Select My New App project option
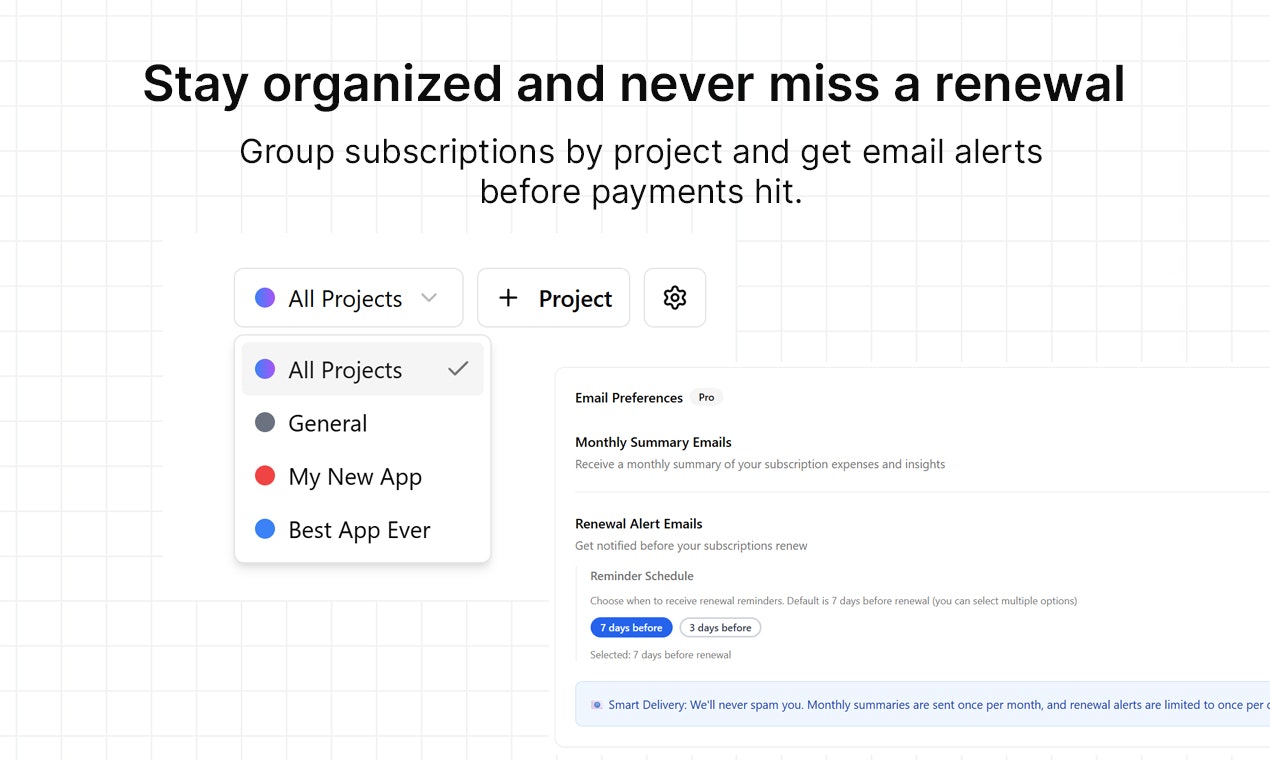The image size is (1270, 760). [x=362, y=476]
